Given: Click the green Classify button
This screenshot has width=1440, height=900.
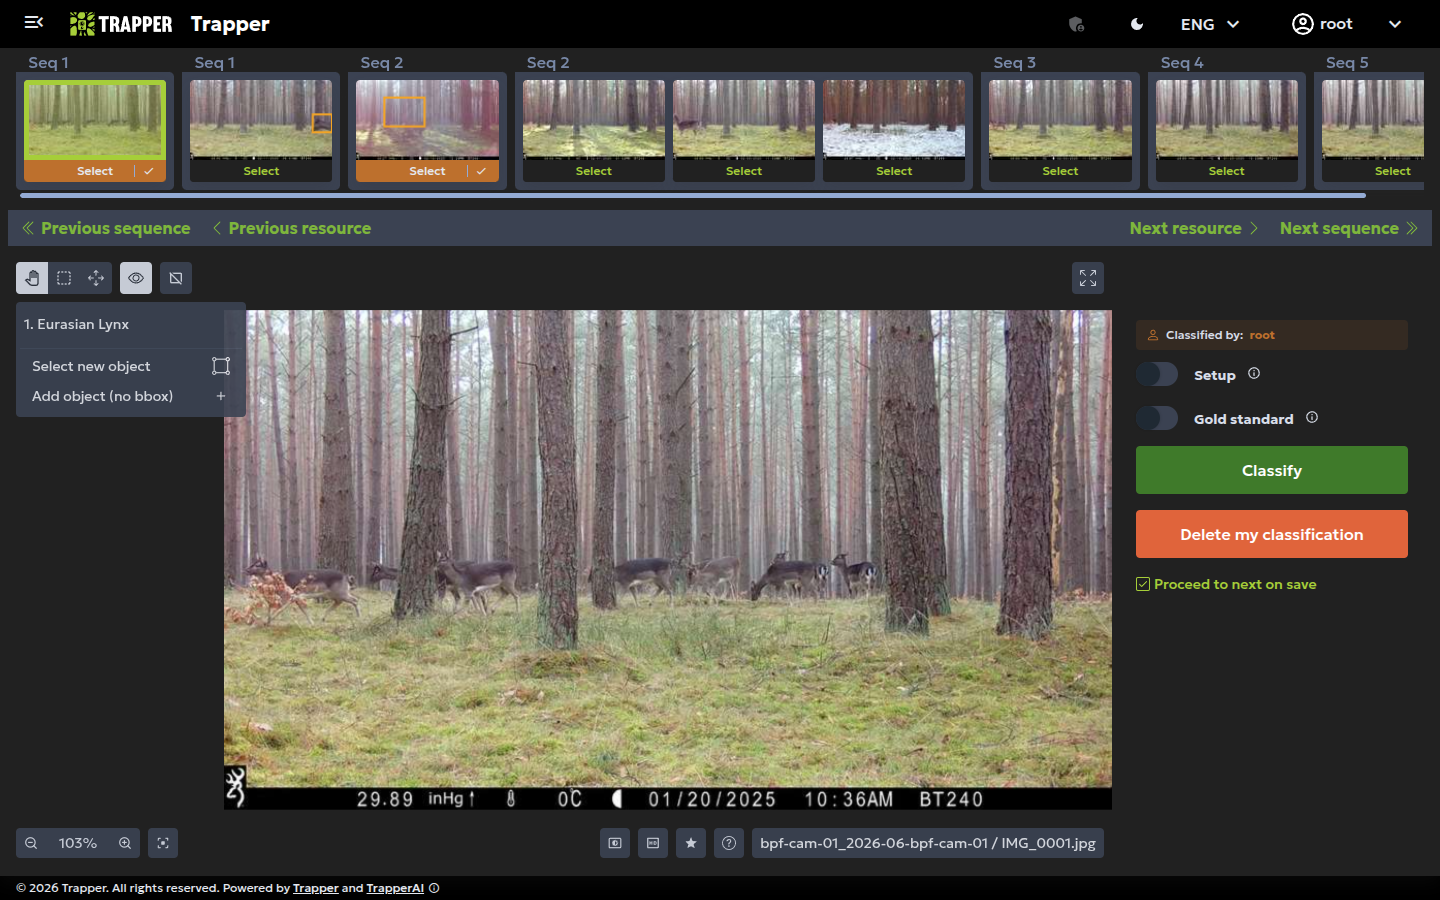Looking at the screenshot, I should click(x=1272, y=470).
